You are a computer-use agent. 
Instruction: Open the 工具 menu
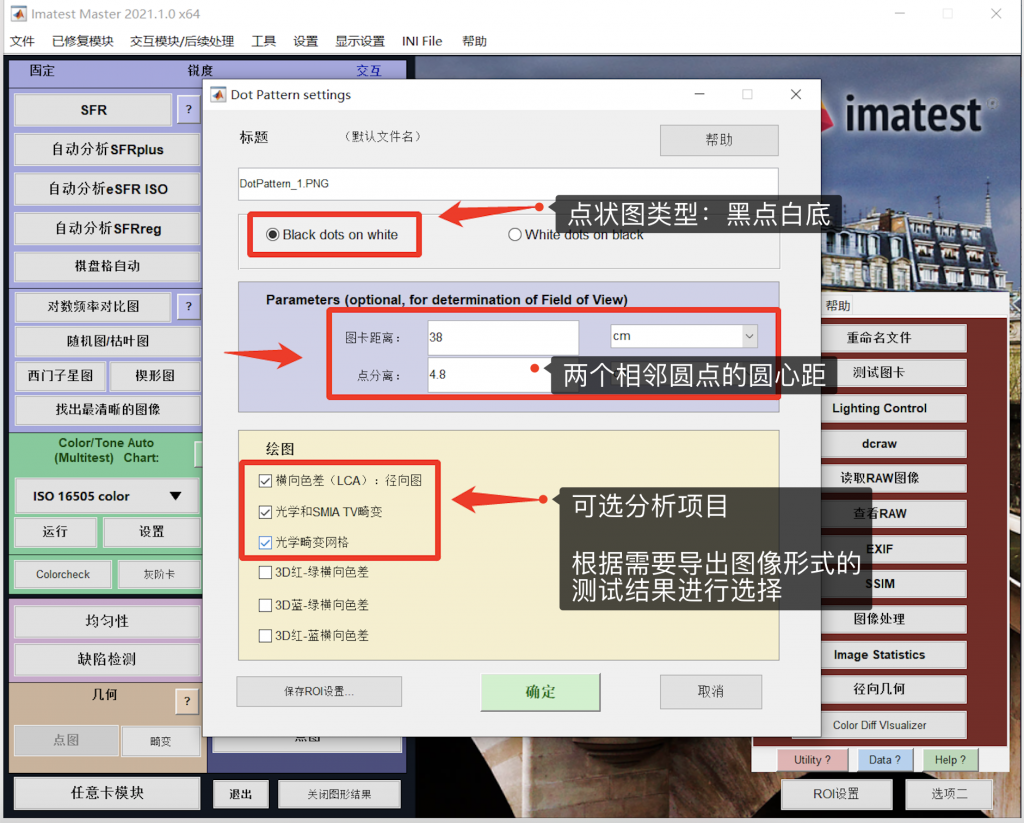[x=263, y=41]
